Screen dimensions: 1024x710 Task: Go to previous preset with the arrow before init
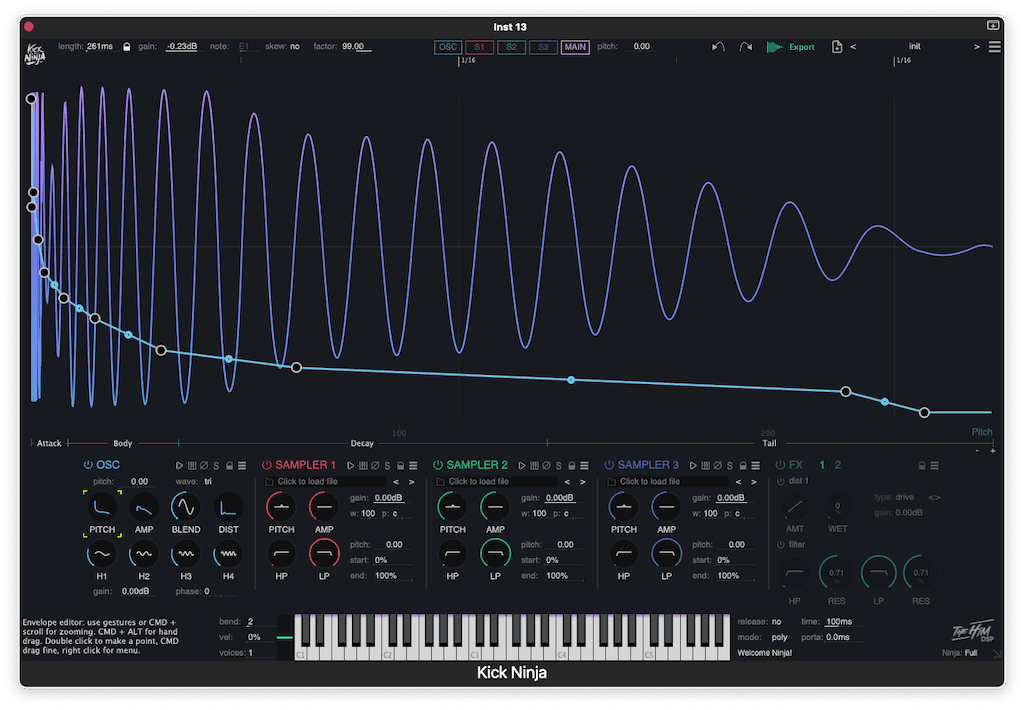pos(853,47)
